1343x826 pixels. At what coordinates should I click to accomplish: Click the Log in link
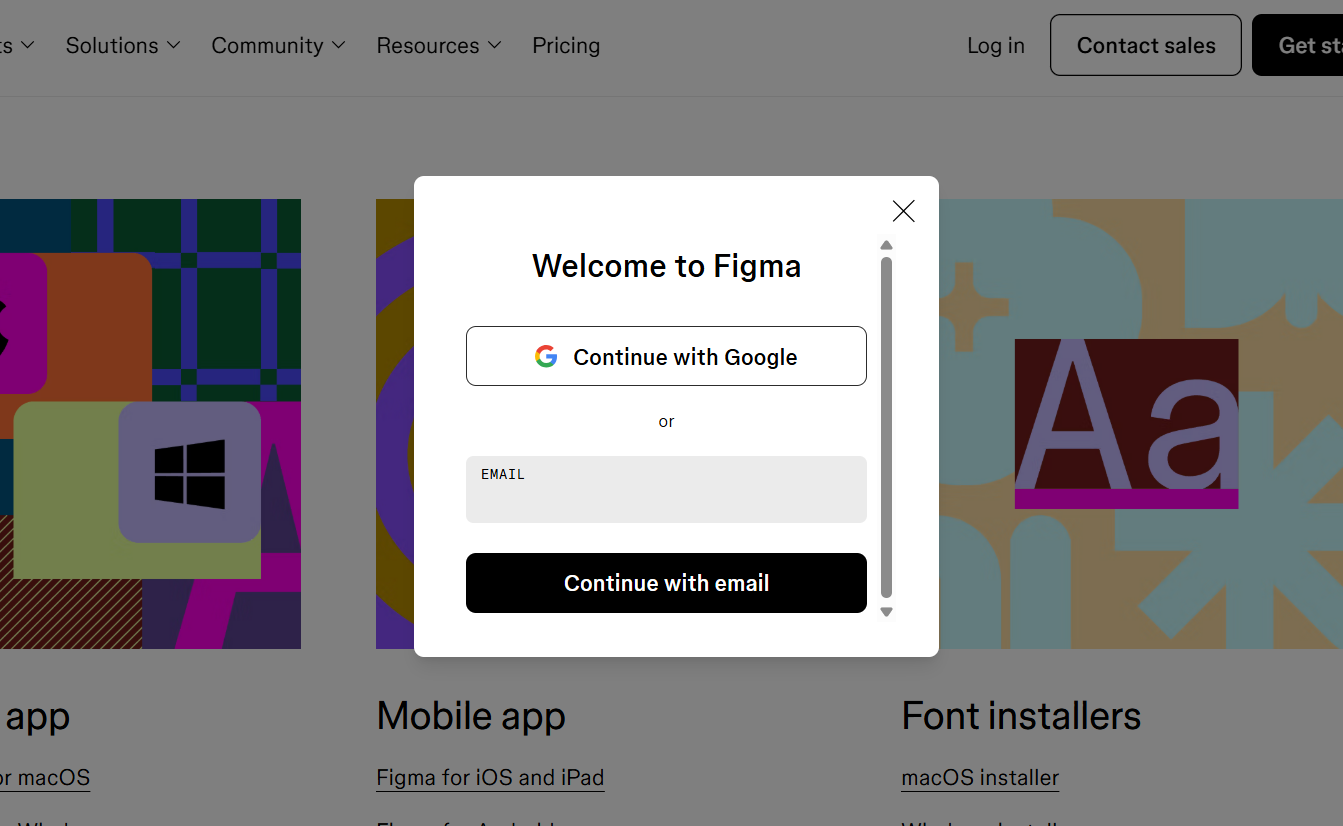click(x=995, y=45)
